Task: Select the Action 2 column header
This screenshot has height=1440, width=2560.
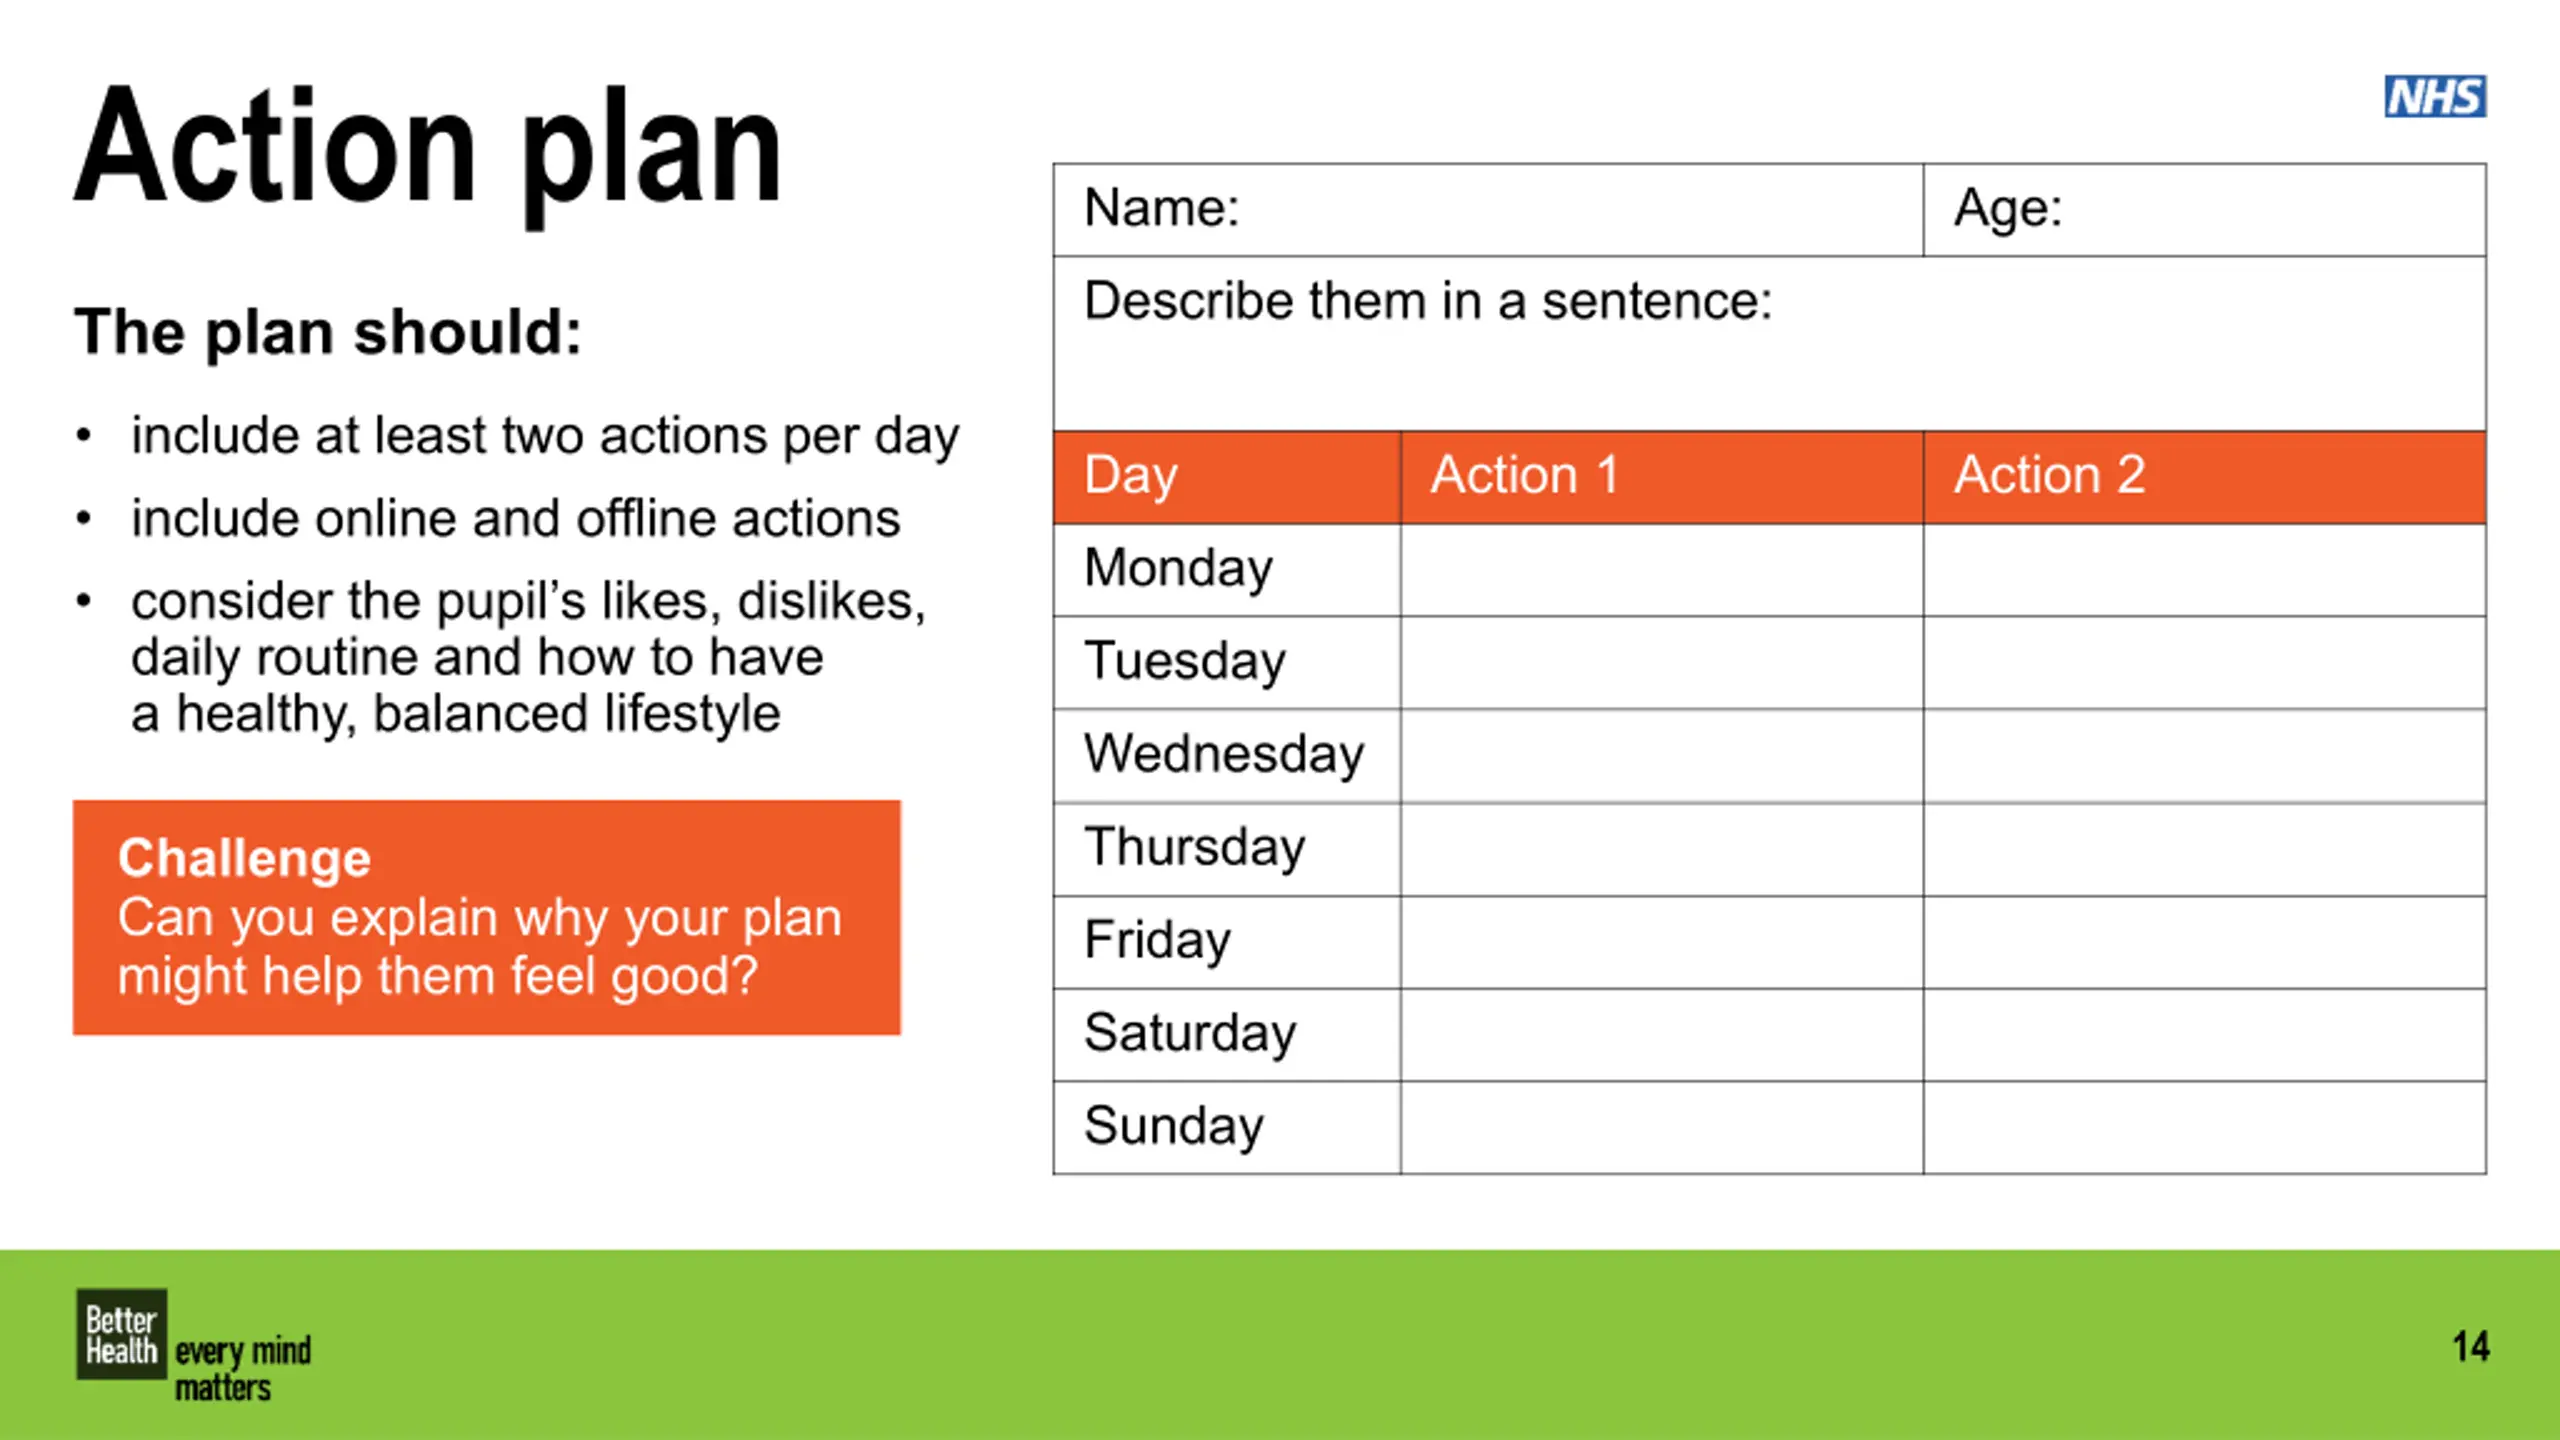Action: tap(2204, 477)
